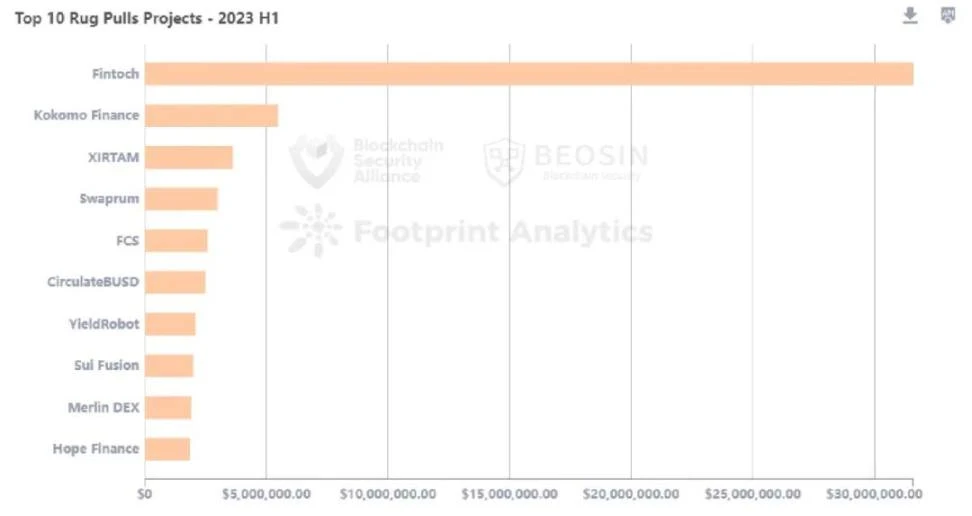Click the $15,000,000.00 axis tick label
The width and height of the screenshot is (972, 516).
[x=509, y=494]
